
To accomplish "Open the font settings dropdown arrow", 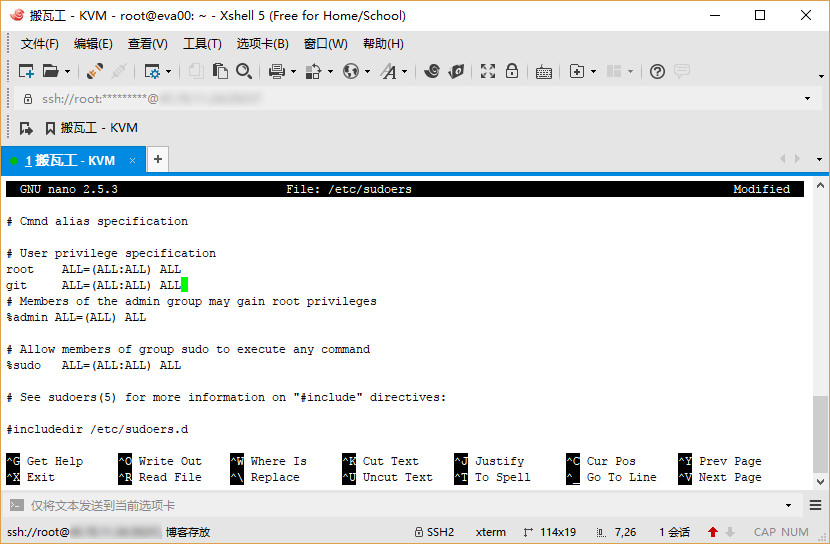I will [405, 72].
